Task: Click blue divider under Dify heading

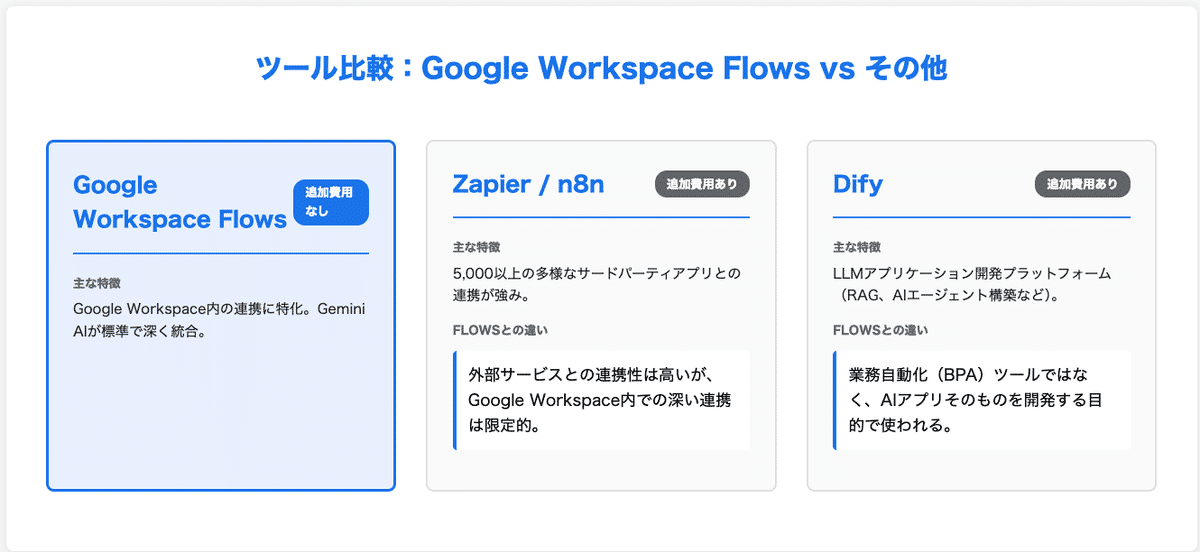Action: click(x=981, y=217)
